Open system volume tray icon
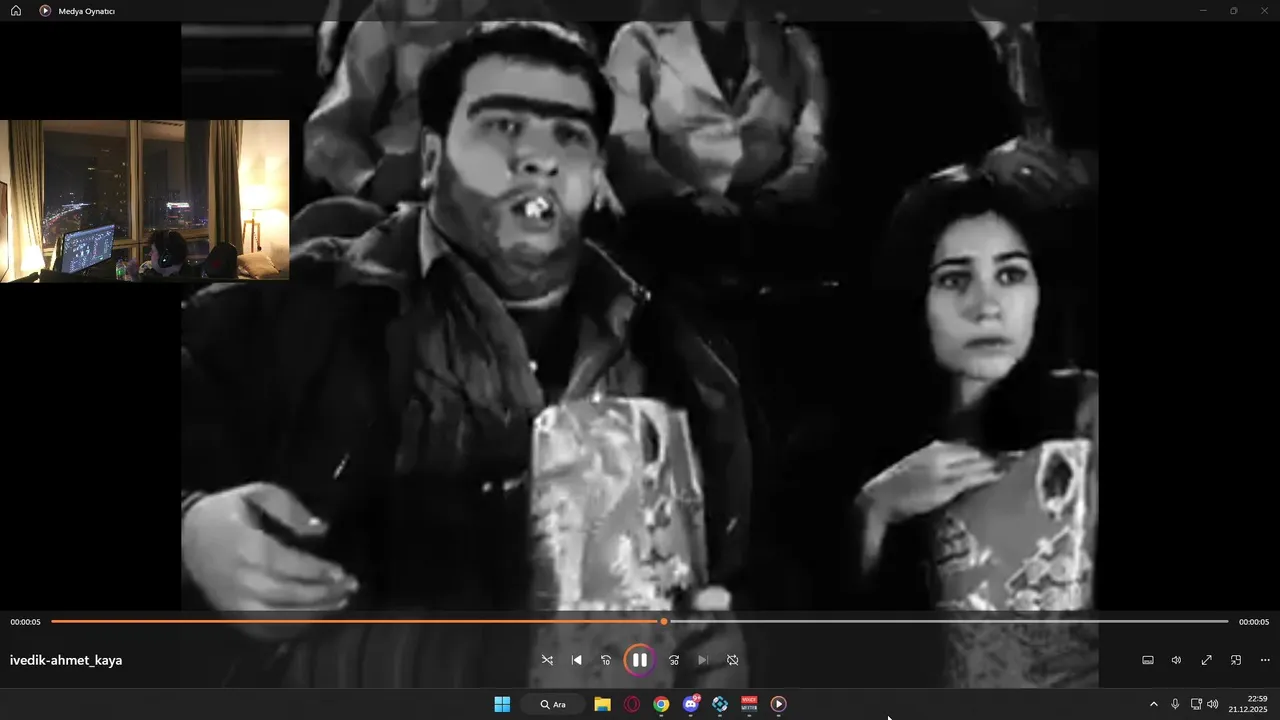This screenshot has width=1280, height=720. click(x=1213, y=704)
